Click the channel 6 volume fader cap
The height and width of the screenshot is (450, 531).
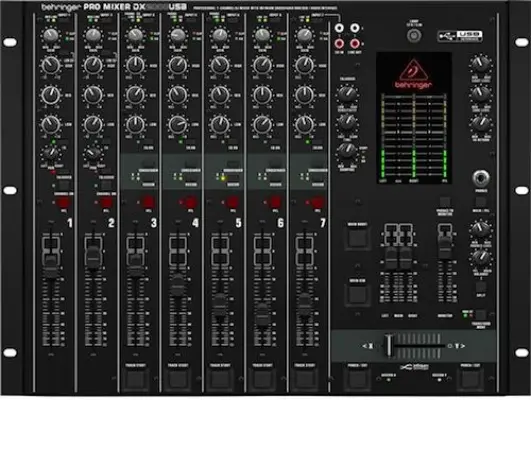click(x=262, y=313)
